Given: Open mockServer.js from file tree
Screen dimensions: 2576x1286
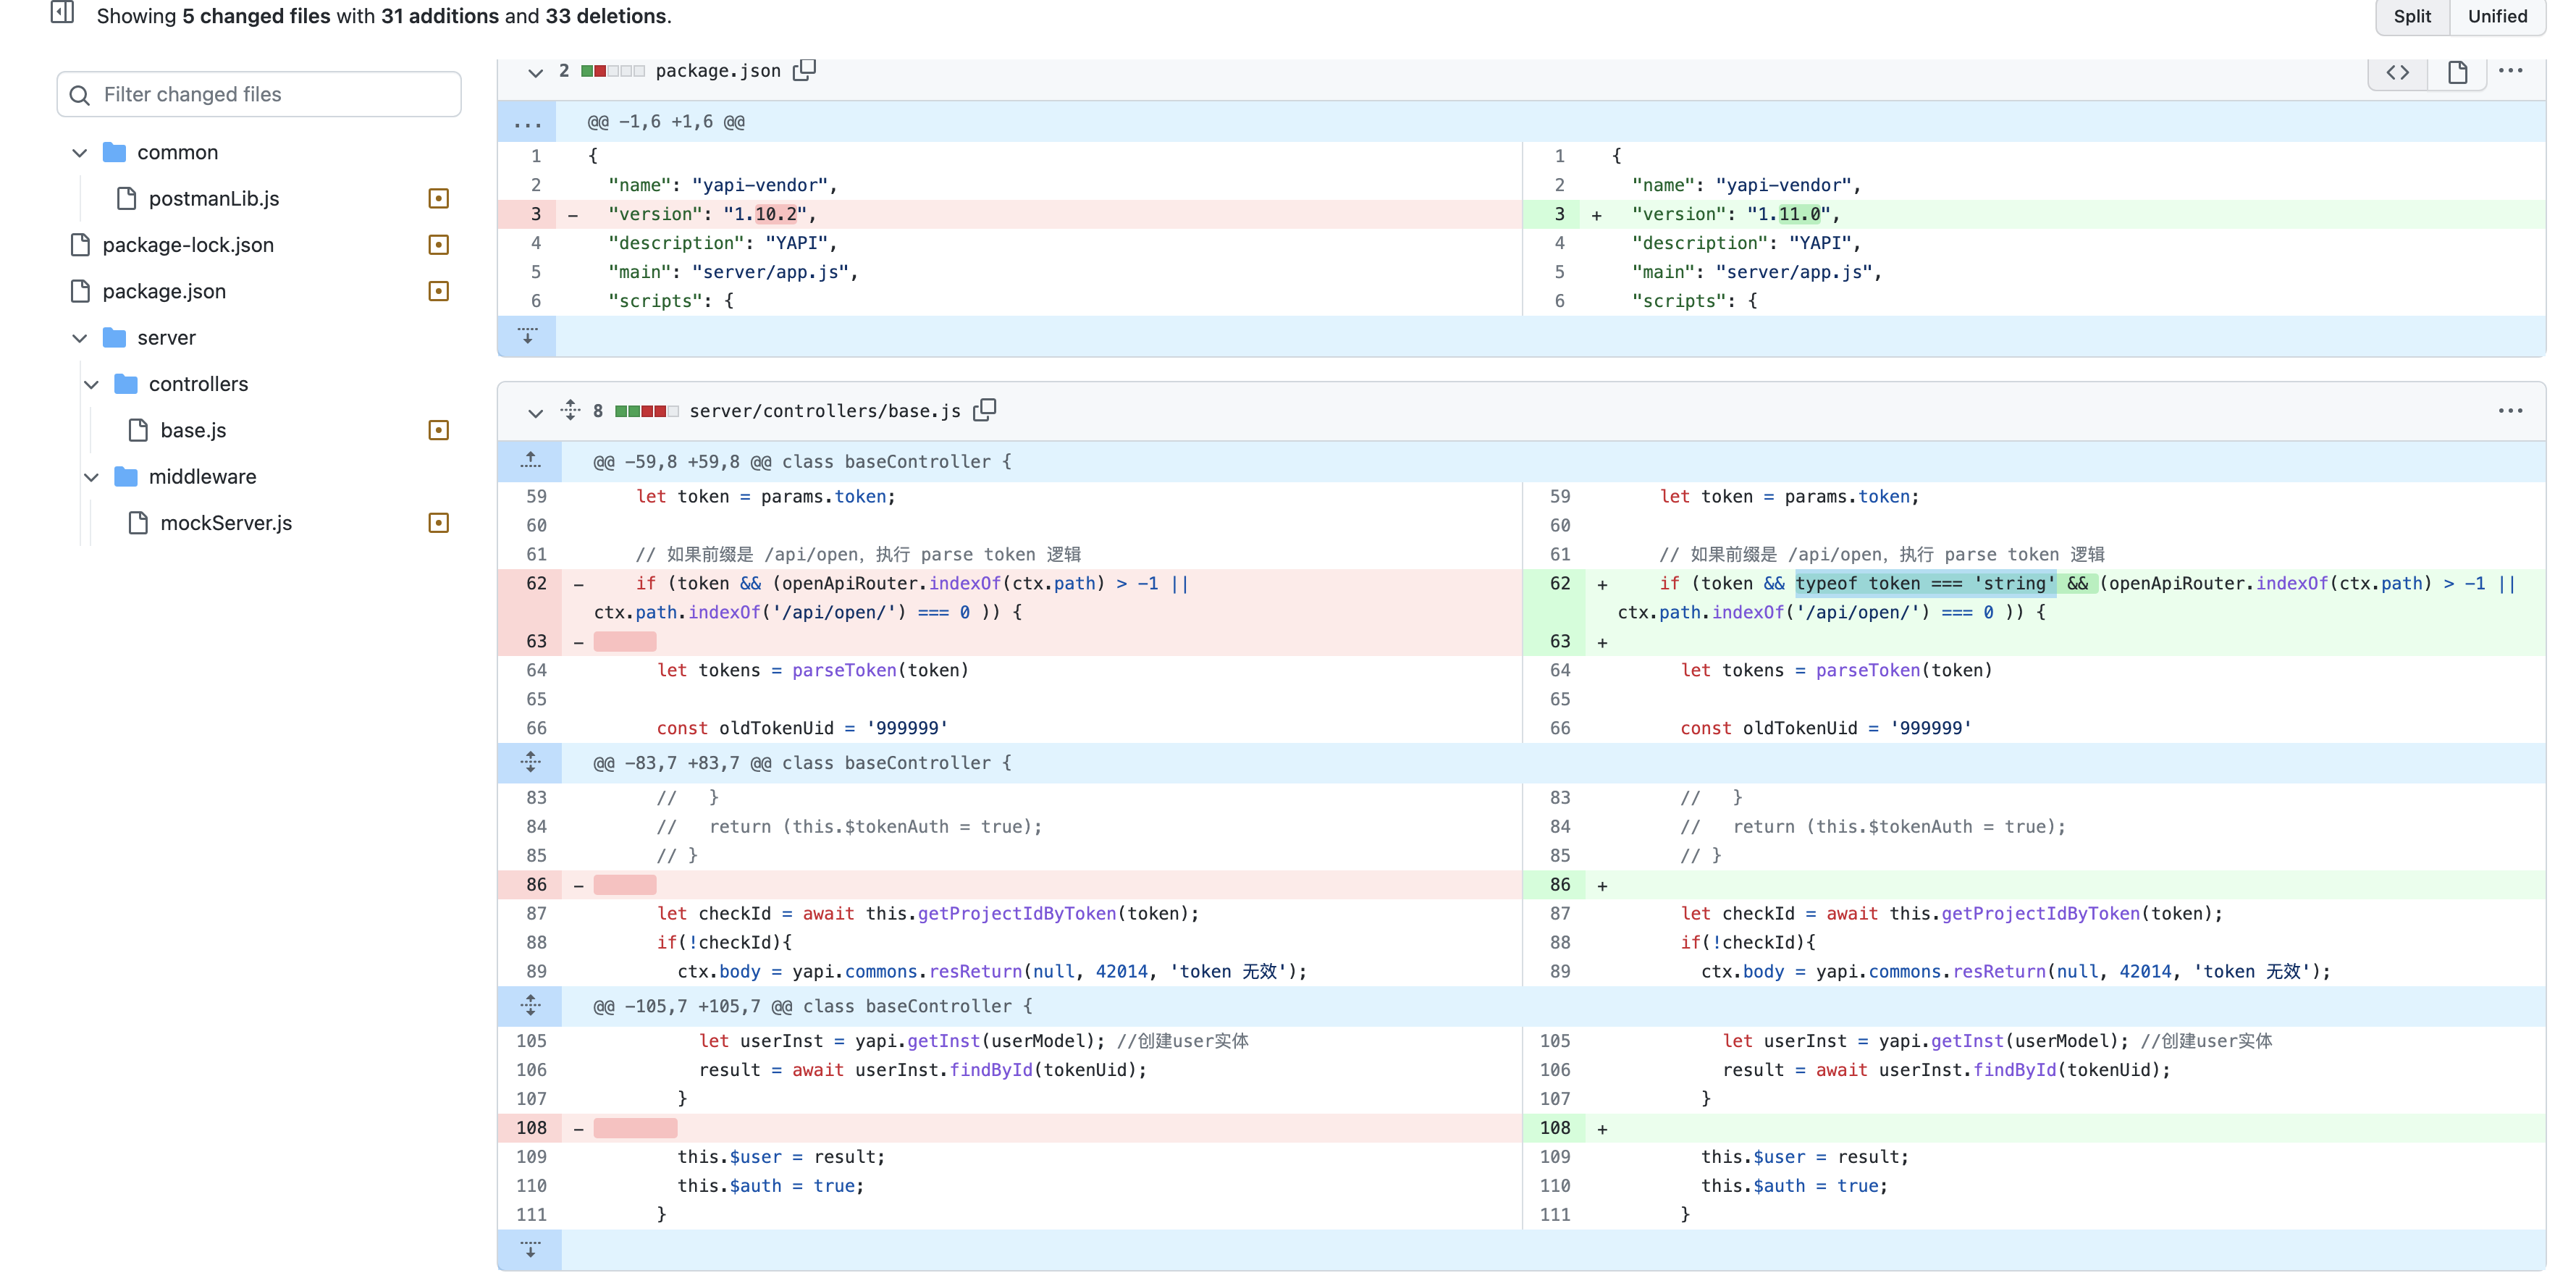Looking at the screenshot, I should click(x=226, y=523).
